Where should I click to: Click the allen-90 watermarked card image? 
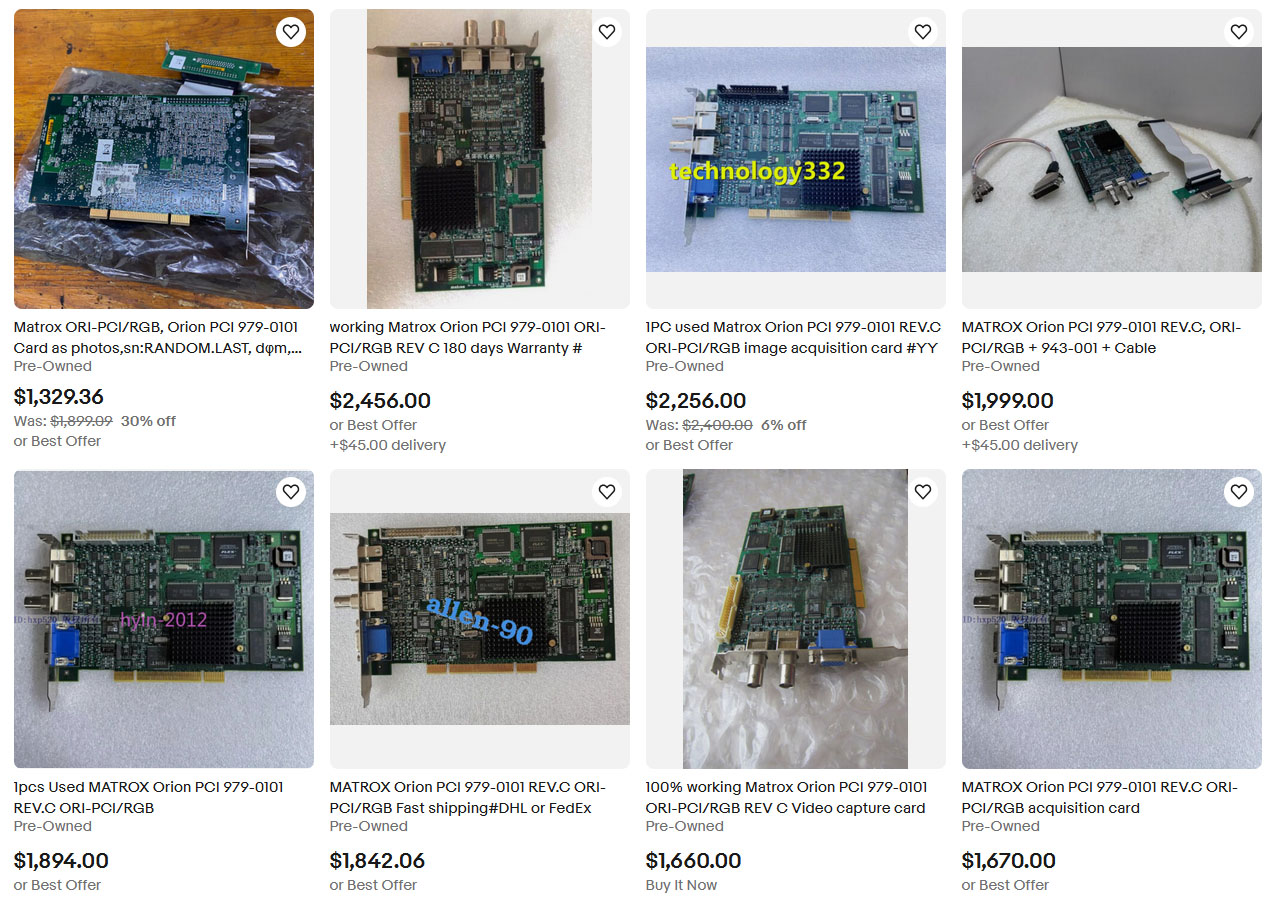[x=480, y=619]
